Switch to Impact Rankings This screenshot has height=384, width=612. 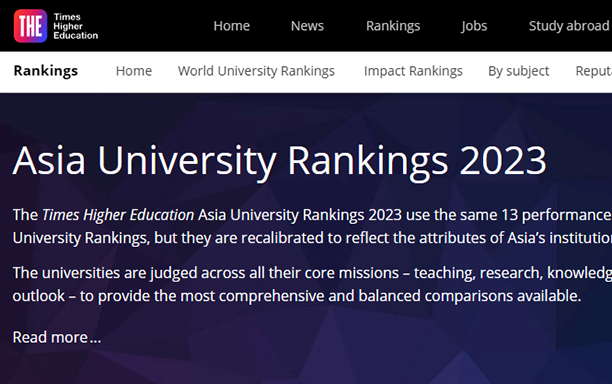tap(413, 71)
